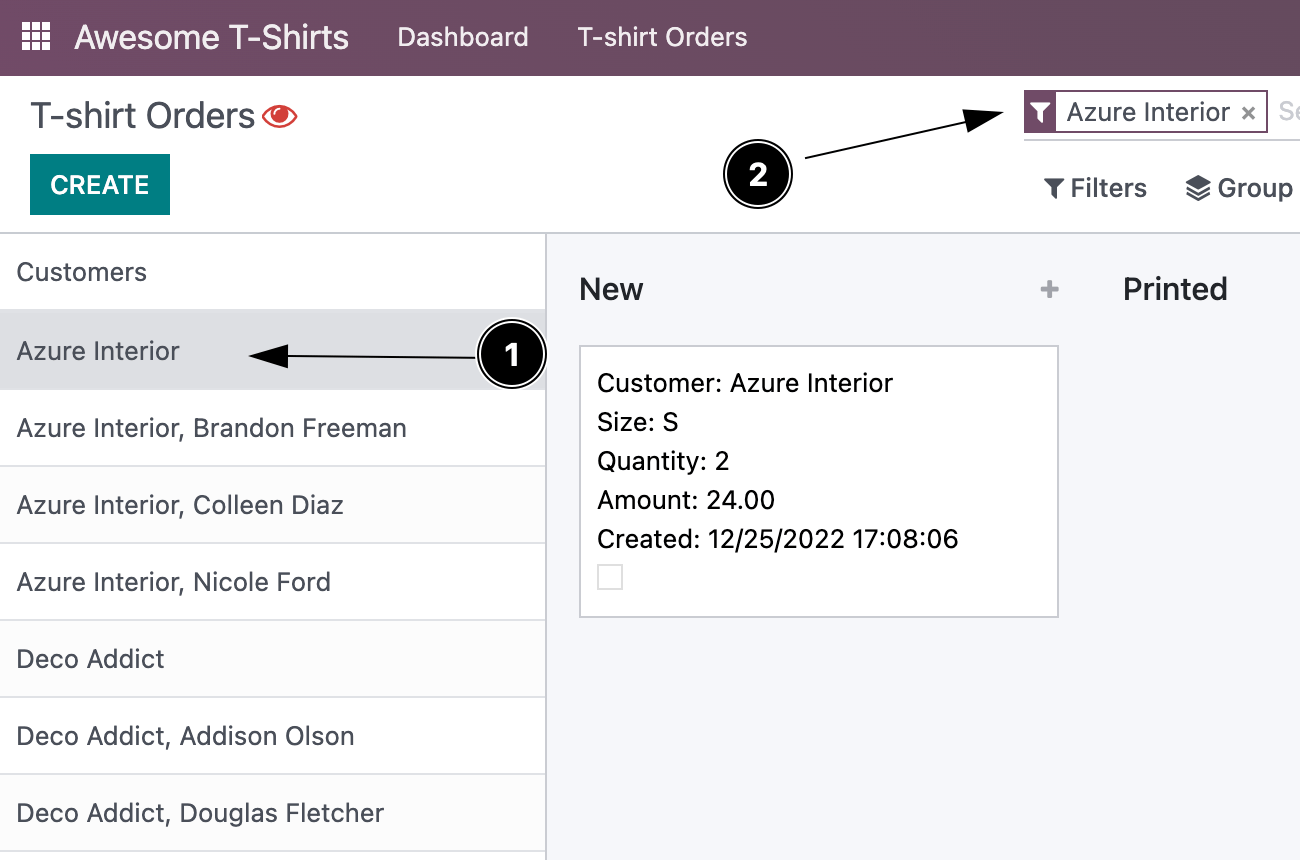
Task: Click the red eye icon beside T-shirt Orders
Action: tap(282, 114)
